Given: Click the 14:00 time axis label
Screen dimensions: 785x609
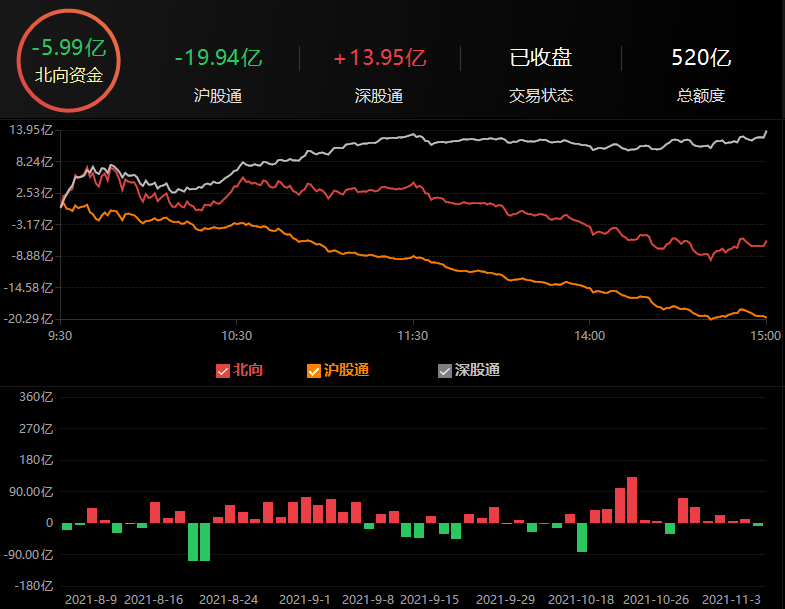Looking at the screenshot, I should click(x=589, y=336).
